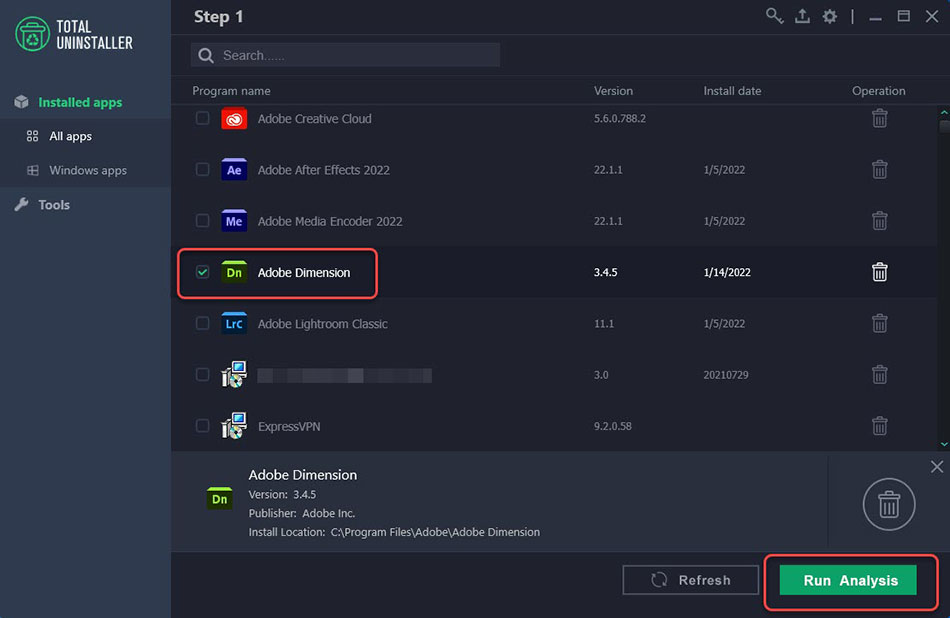Sort by the Install date column header
The height and width of the screenshot is (618, 950).
point(732,91)
